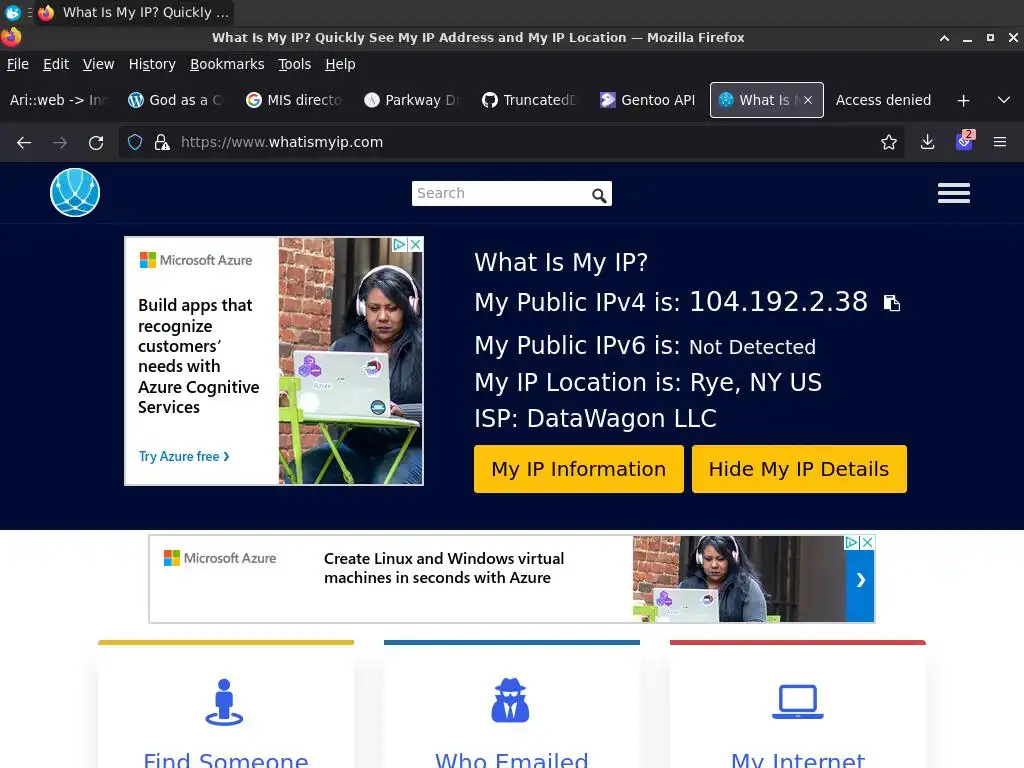Viewport: 1024px width, 768px height.
Task: Open the Firefox application menu
Action: pyautogui.click(x=1000, y=142)
